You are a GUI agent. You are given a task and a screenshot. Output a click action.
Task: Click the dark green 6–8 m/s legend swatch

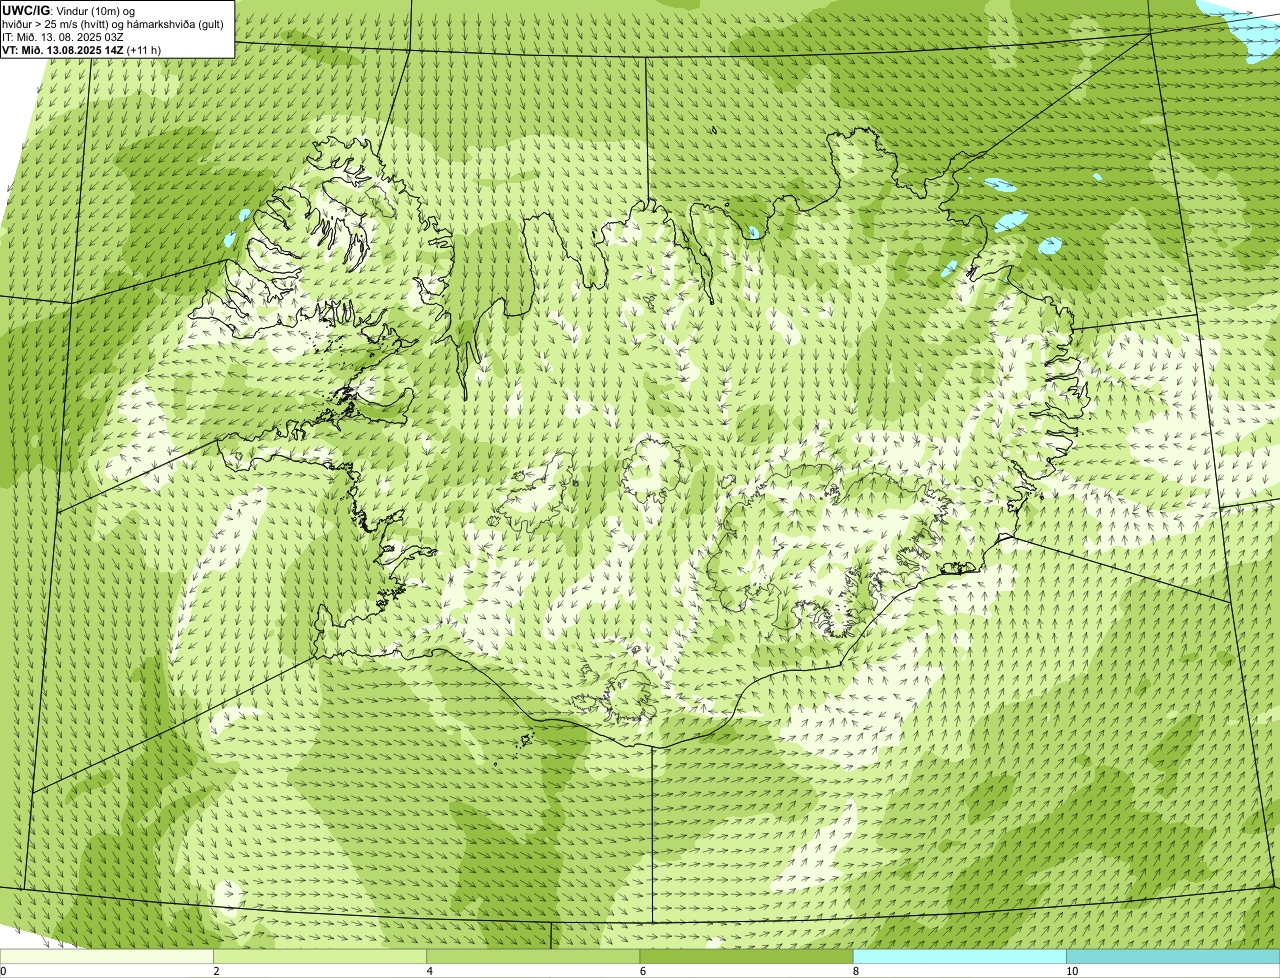coord(746,956)
